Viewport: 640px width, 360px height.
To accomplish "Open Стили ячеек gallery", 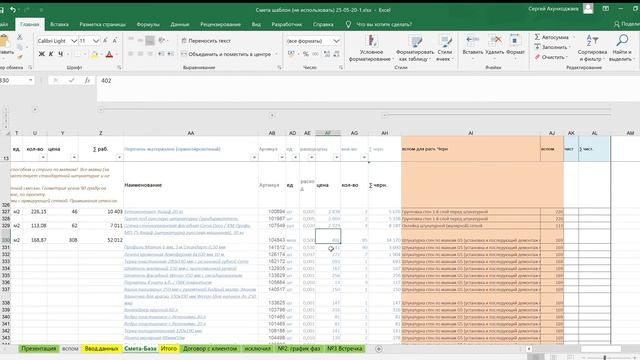I will click(444, 48).
